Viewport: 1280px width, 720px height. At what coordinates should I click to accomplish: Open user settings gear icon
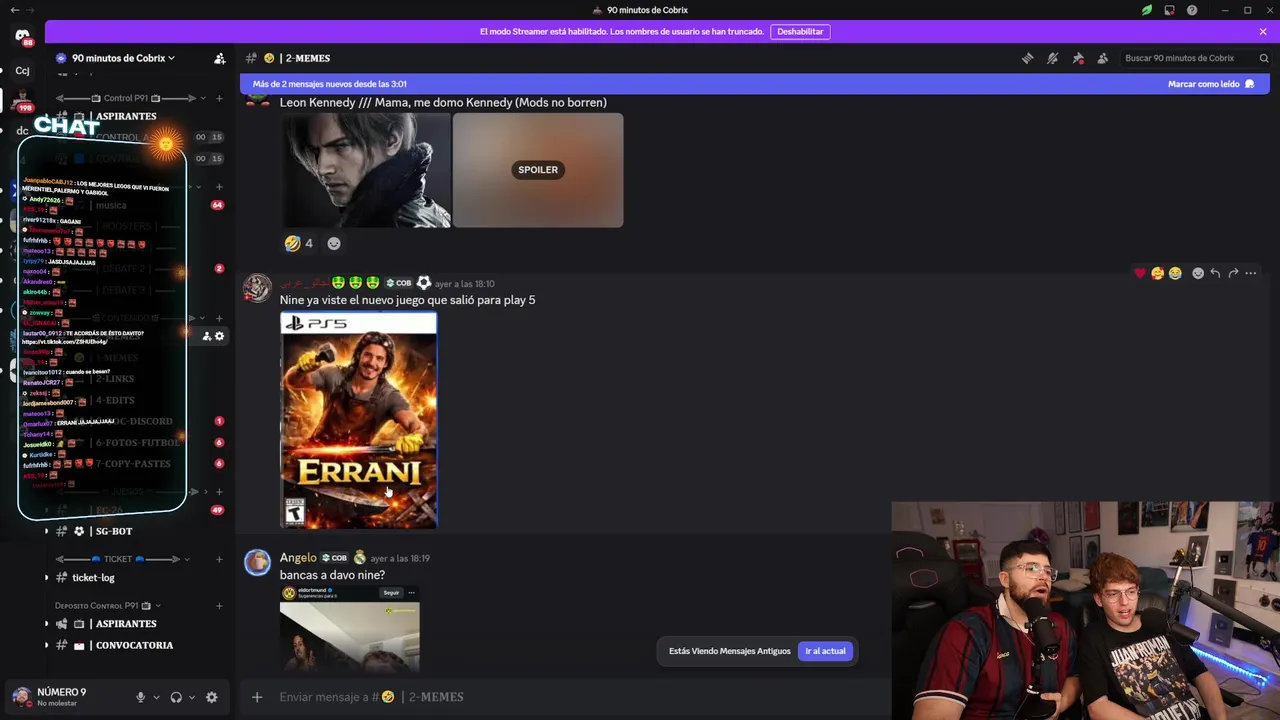(x=211, y=697)
